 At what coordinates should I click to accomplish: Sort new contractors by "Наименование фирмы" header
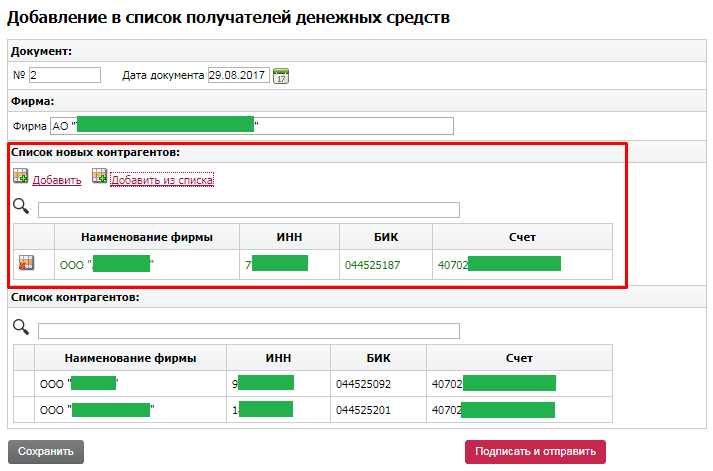(147, 237)
